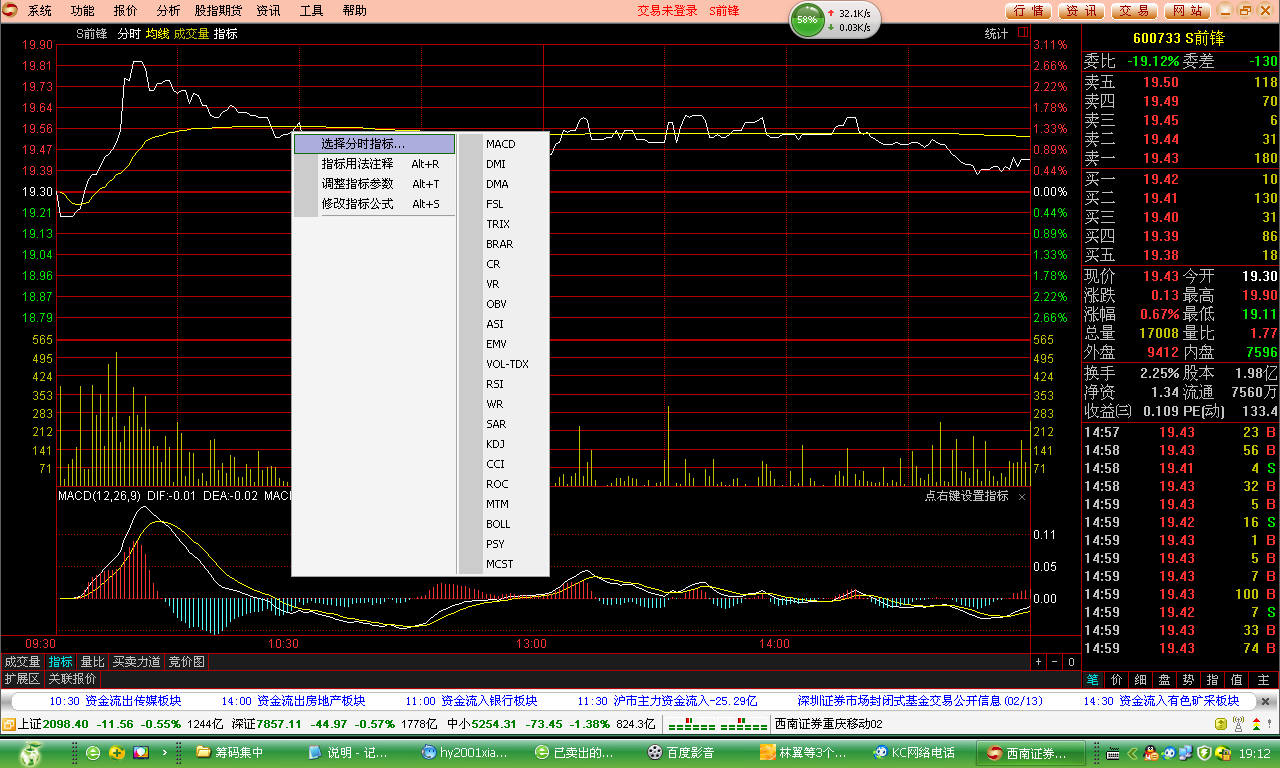Viewport: 1280px width, 768px height.
Task: Click the 统计 label above chart
Action: (x=997, y=33)
